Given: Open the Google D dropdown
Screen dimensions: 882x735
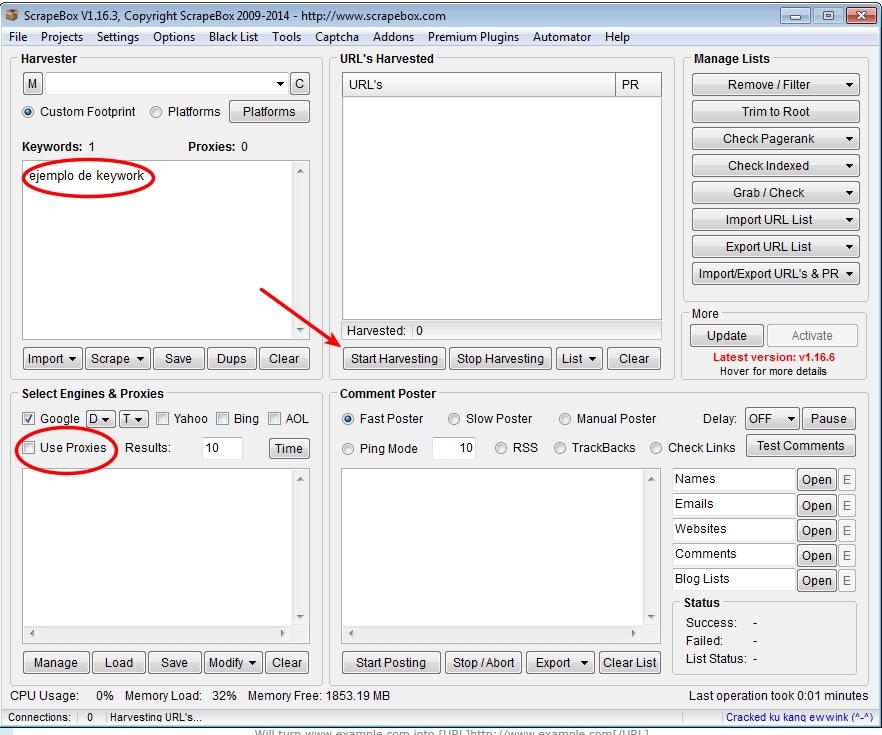Looking at the screenshot, I should click(100, 419).
